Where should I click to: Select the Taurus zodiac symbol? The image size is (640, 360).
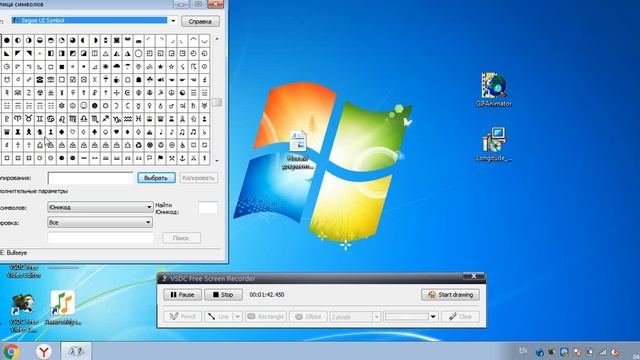pos(29,119)
